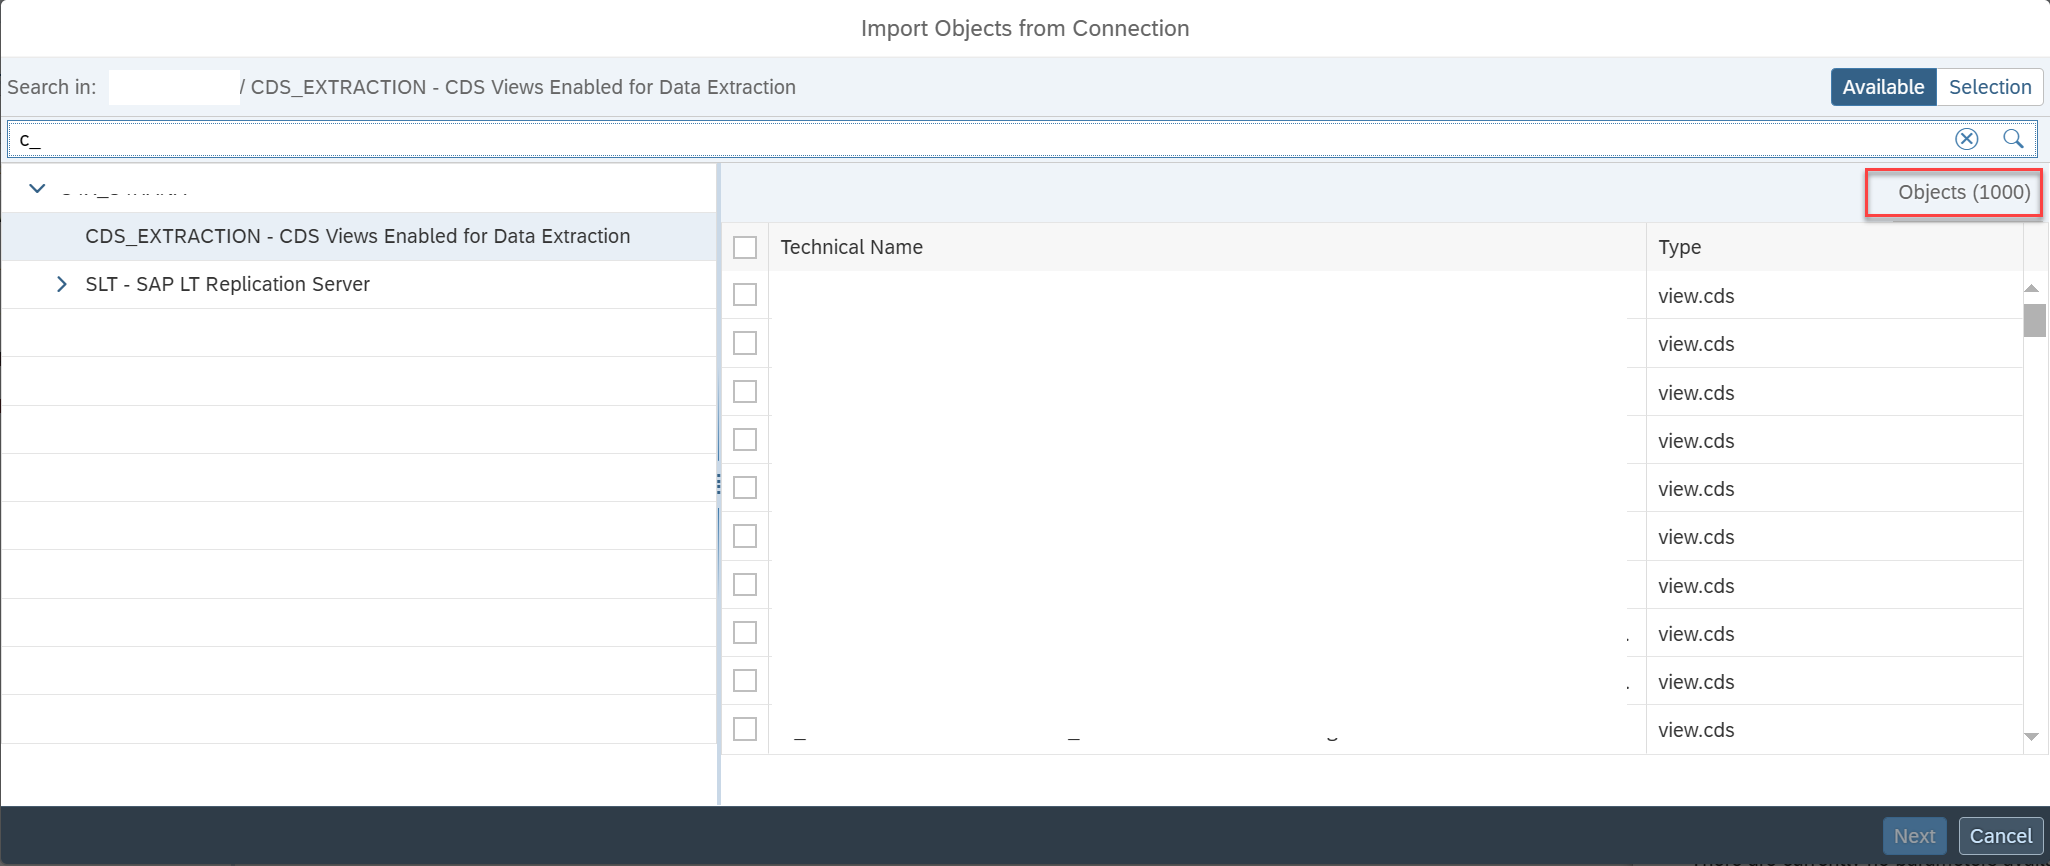Click the Type column header

coord(1834,247)
